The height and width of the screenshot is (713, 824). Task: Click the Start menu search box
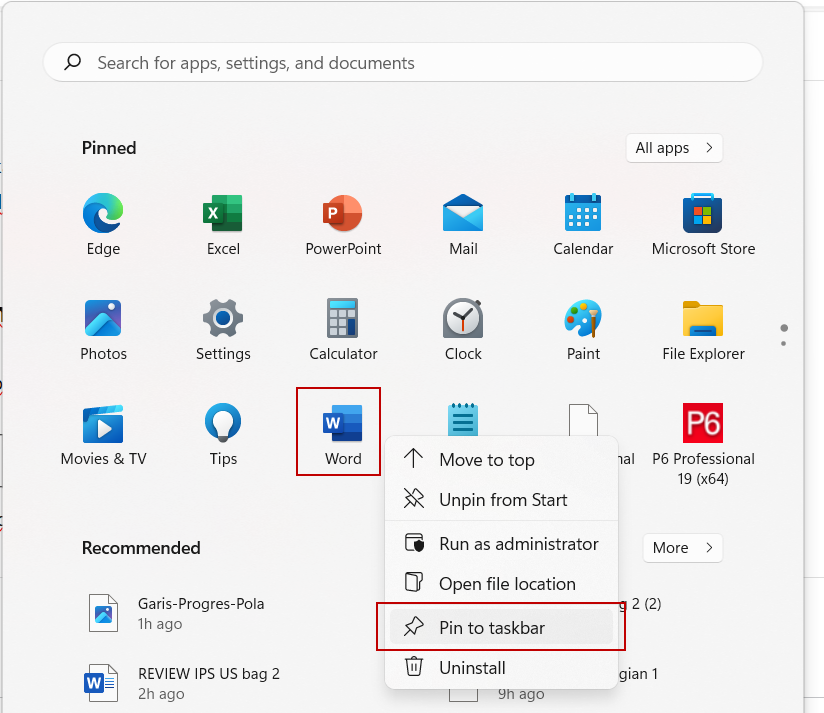click(403, 63)
